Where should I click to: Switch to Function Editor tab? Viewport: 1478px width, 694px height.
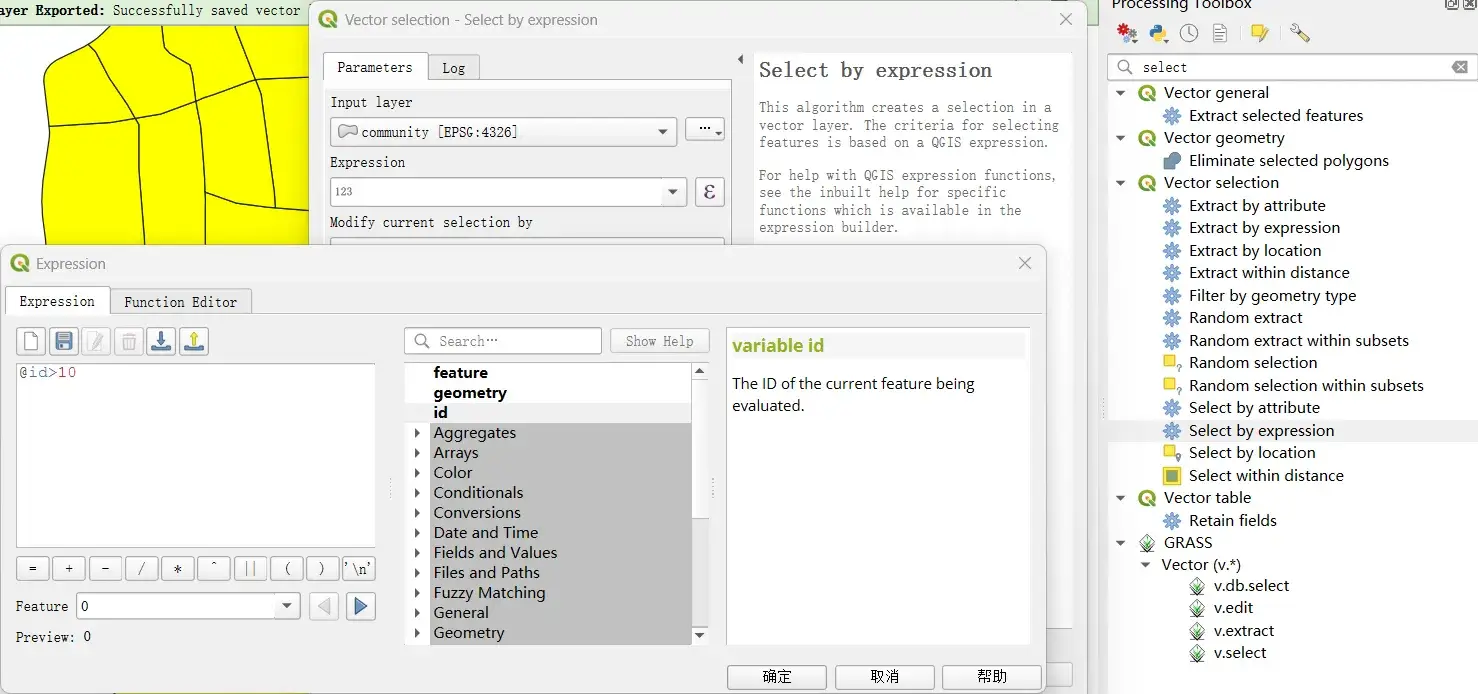180,302
